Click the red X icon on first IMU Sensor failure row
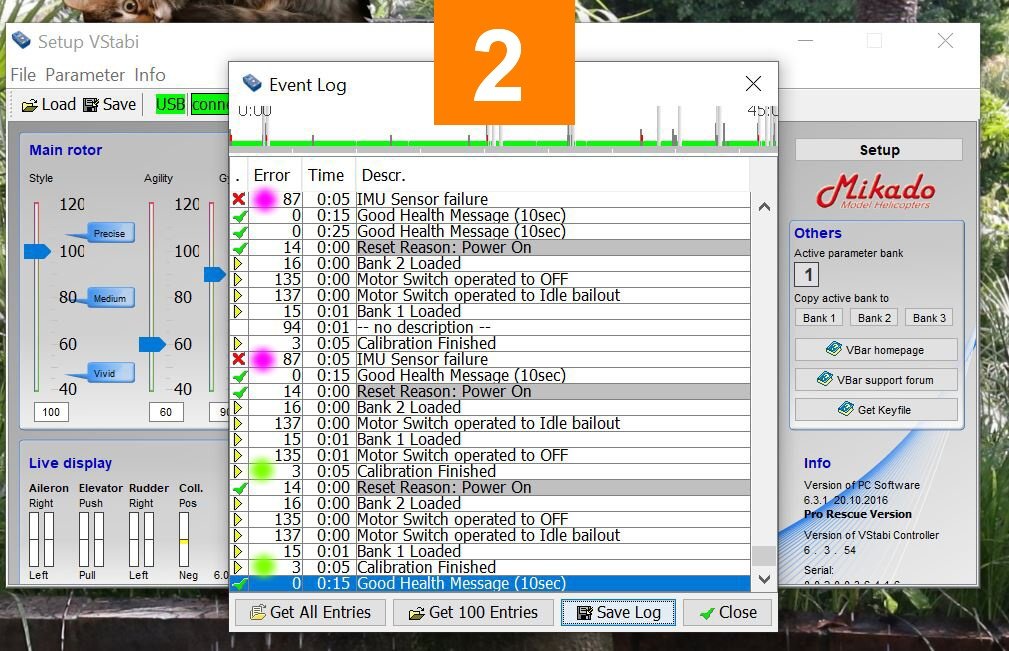 click(238, 199)
